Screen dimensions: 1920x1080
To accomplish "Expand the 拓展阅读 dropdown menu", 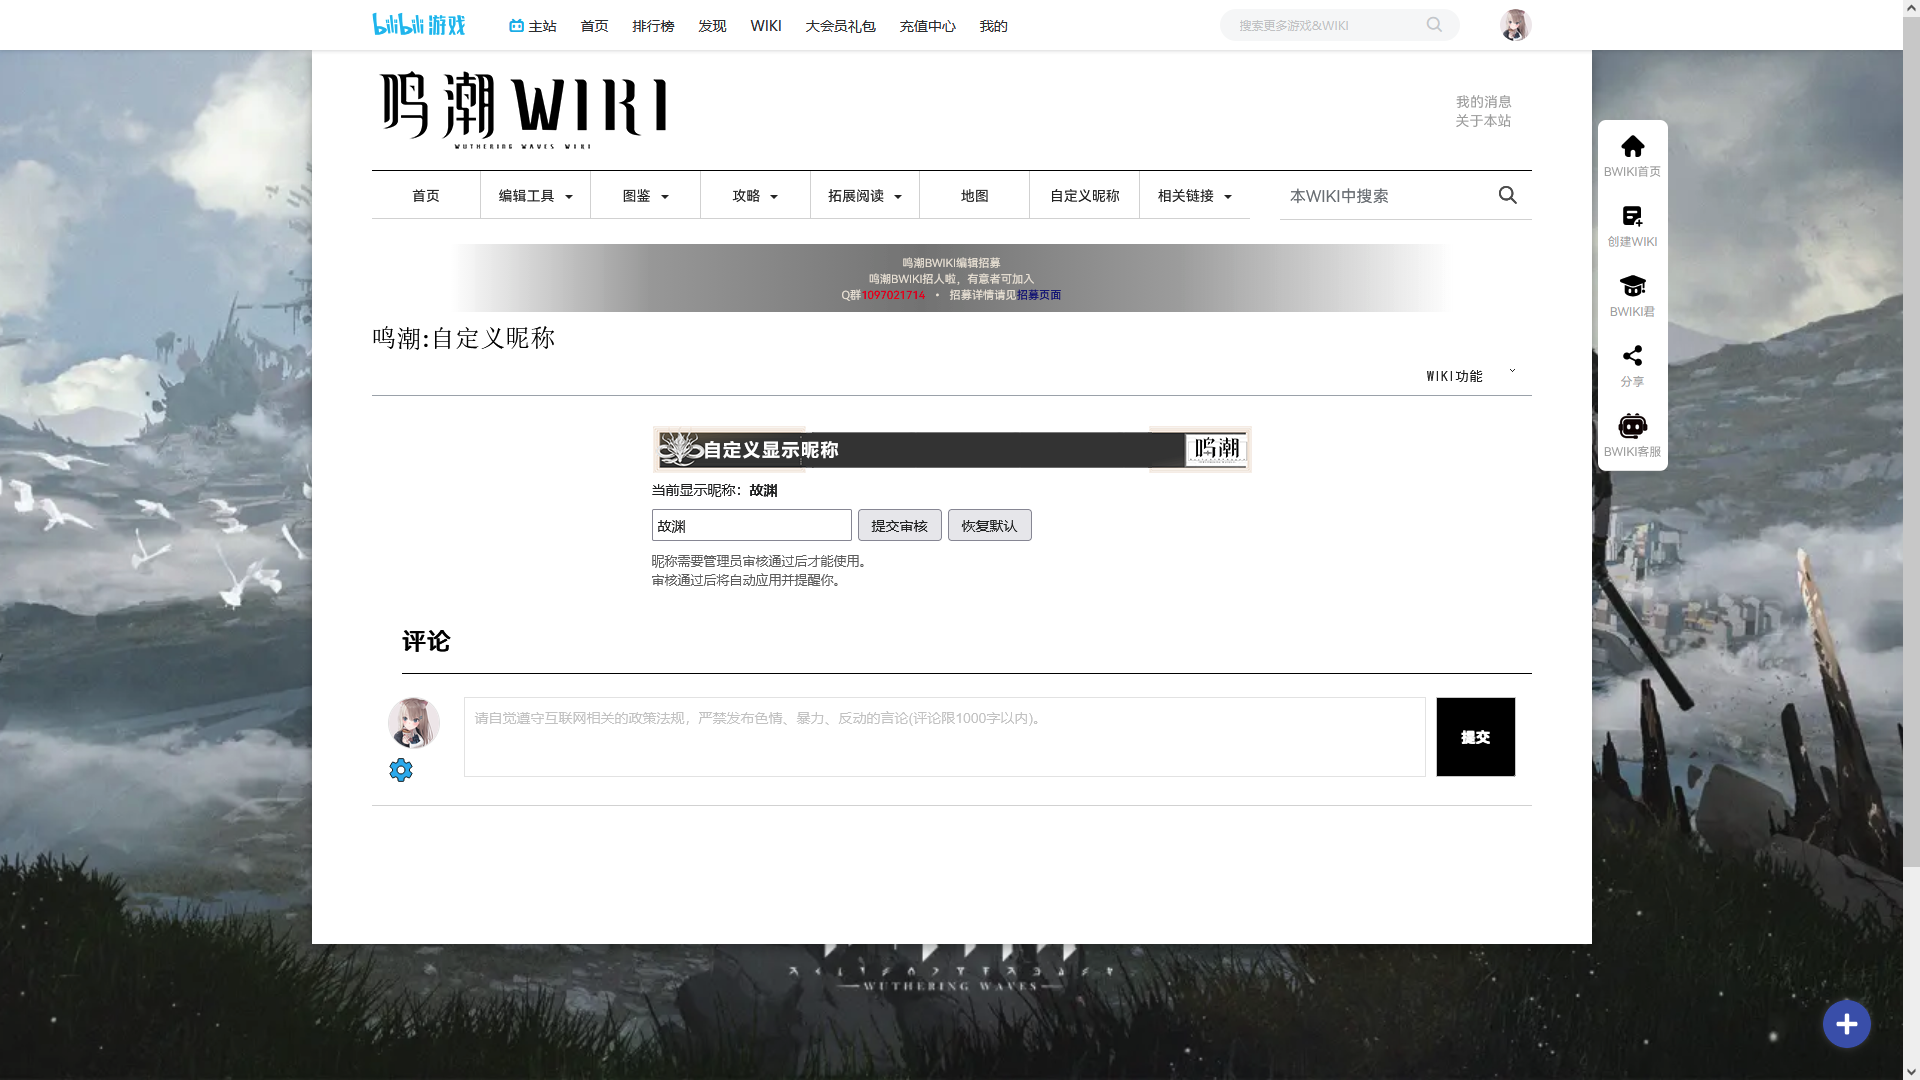I will 865,196.
